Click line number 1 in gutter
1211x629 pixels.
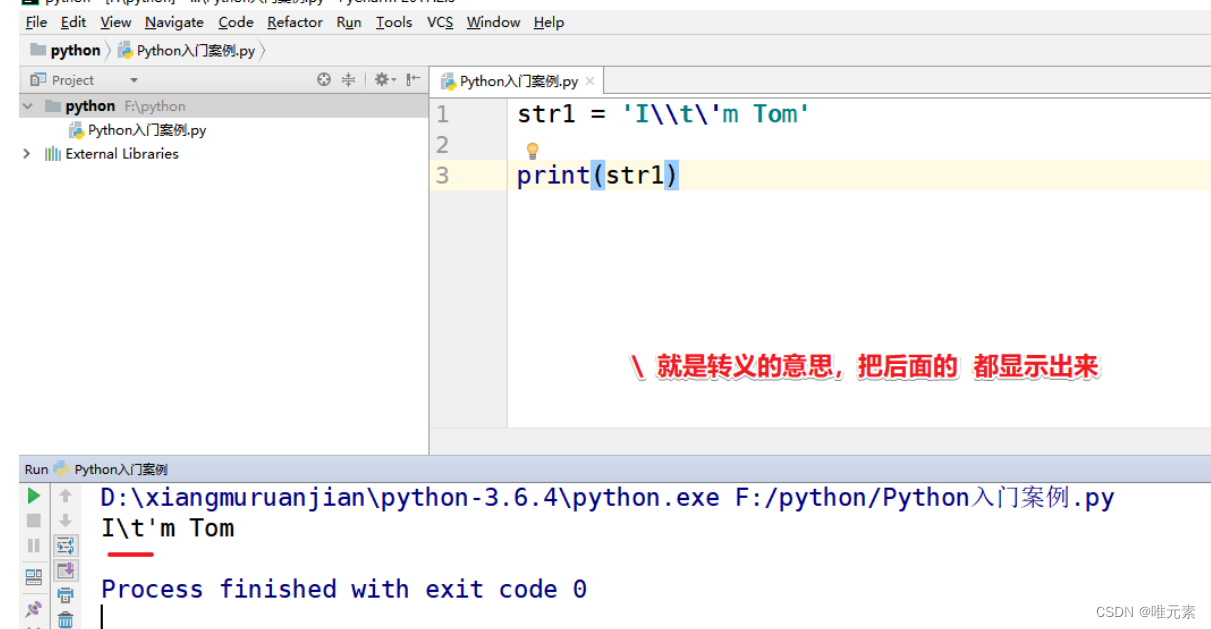[x=442, y=114]
